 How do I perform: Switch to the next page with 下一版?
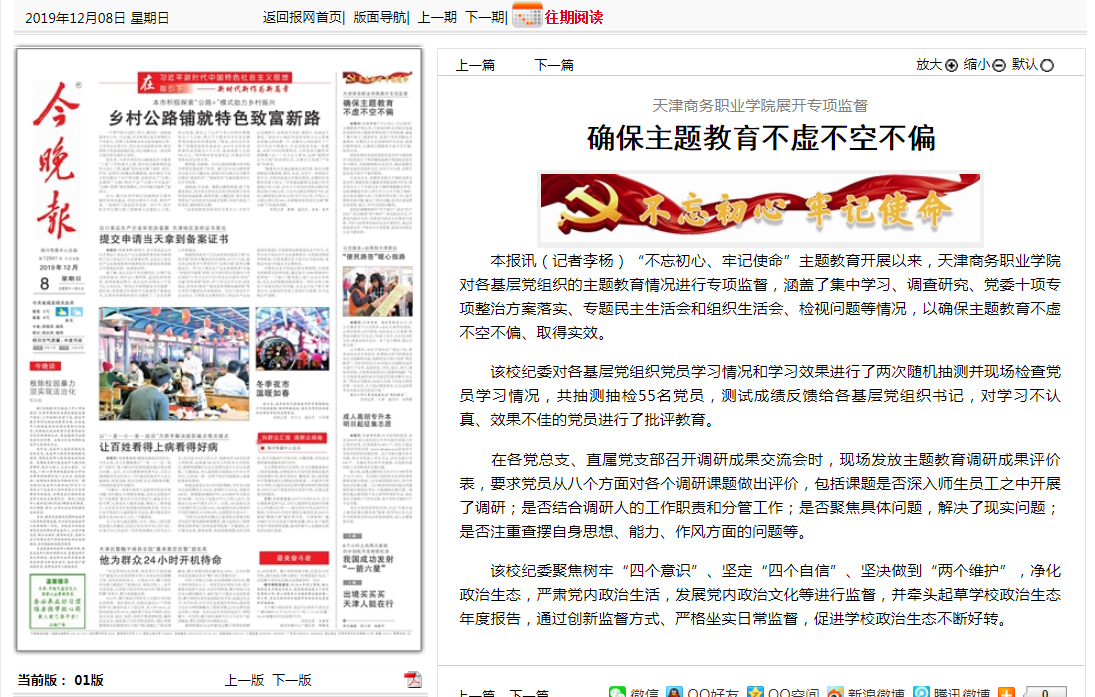(292, 680)
